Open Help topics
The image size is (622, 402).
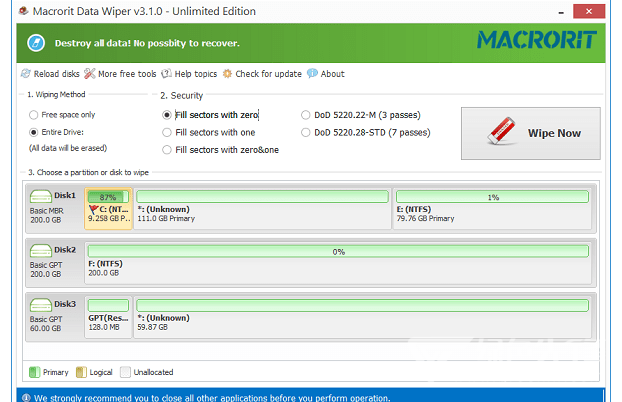point(189,74)
